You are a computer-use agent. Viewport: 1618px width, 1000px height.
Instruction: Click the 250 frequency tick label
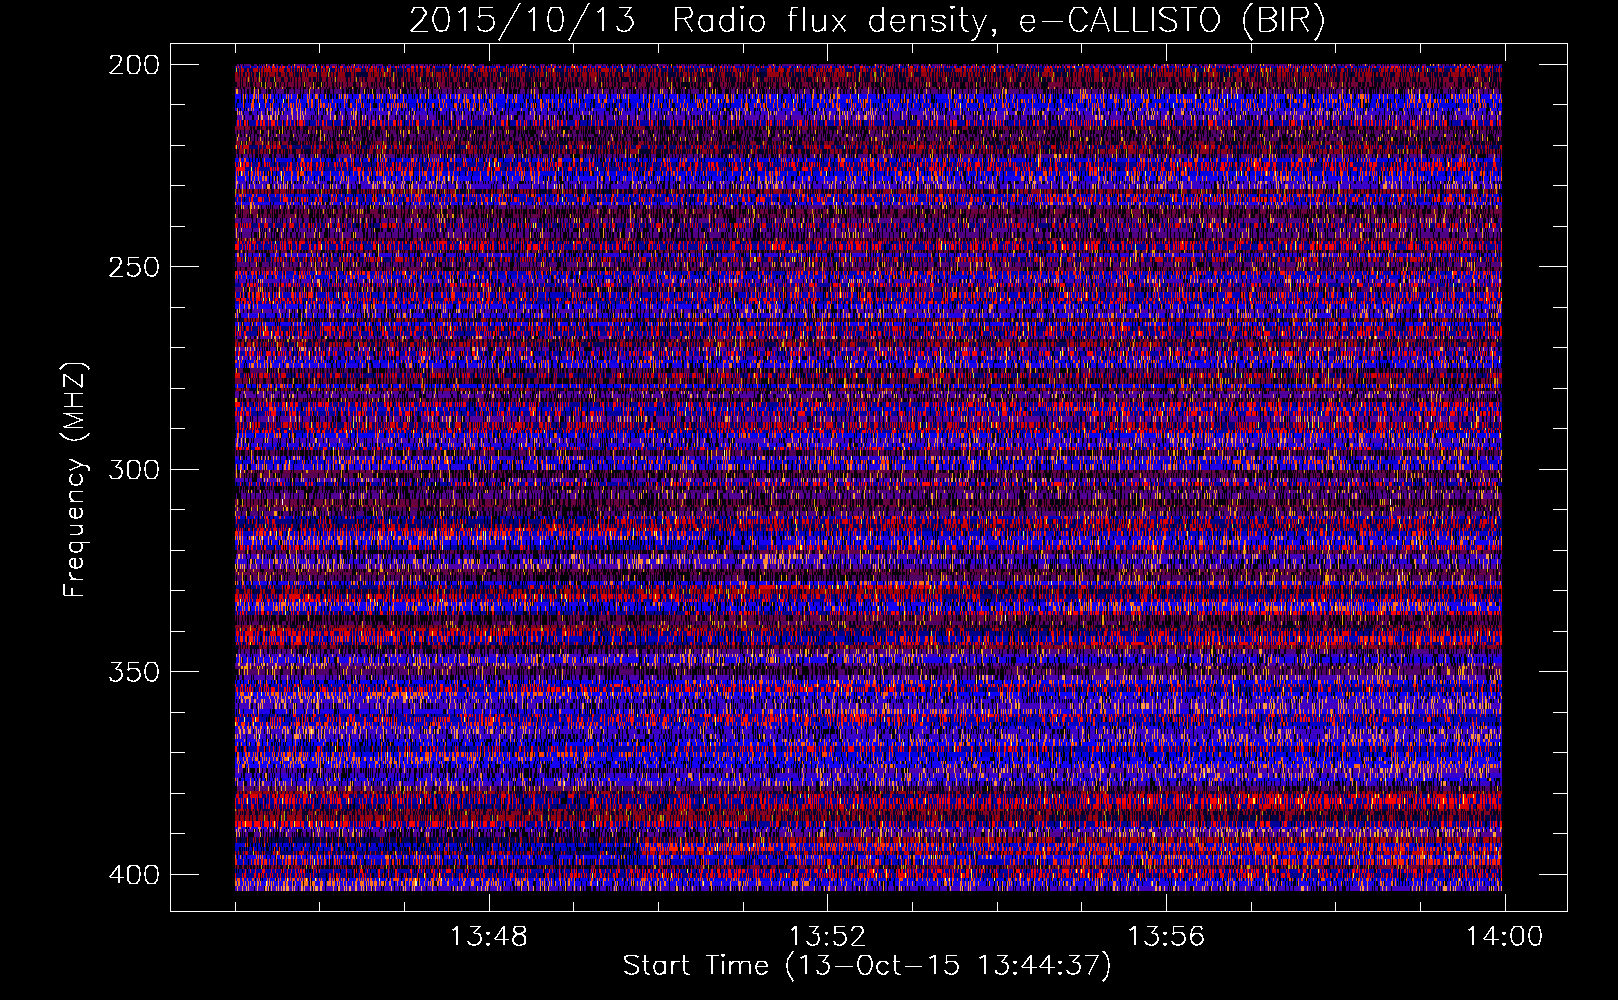pyautogui.click(x=133, y=267)
